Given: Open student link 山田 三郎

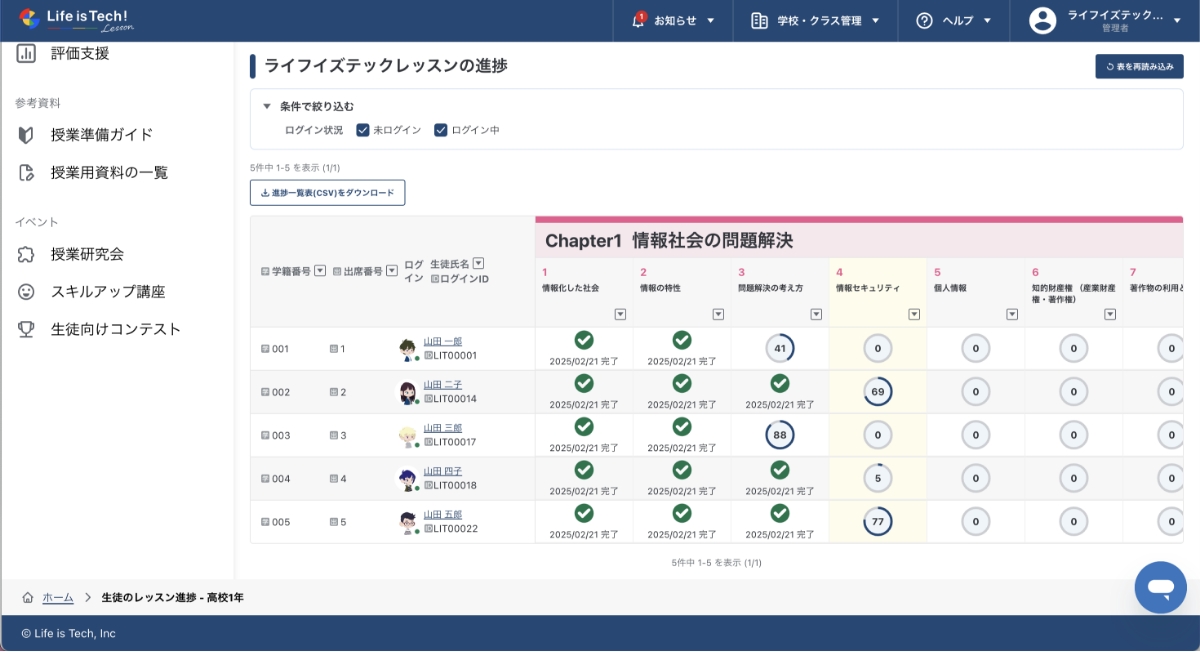Looking at the screenshot, I should tap(443, 428).
